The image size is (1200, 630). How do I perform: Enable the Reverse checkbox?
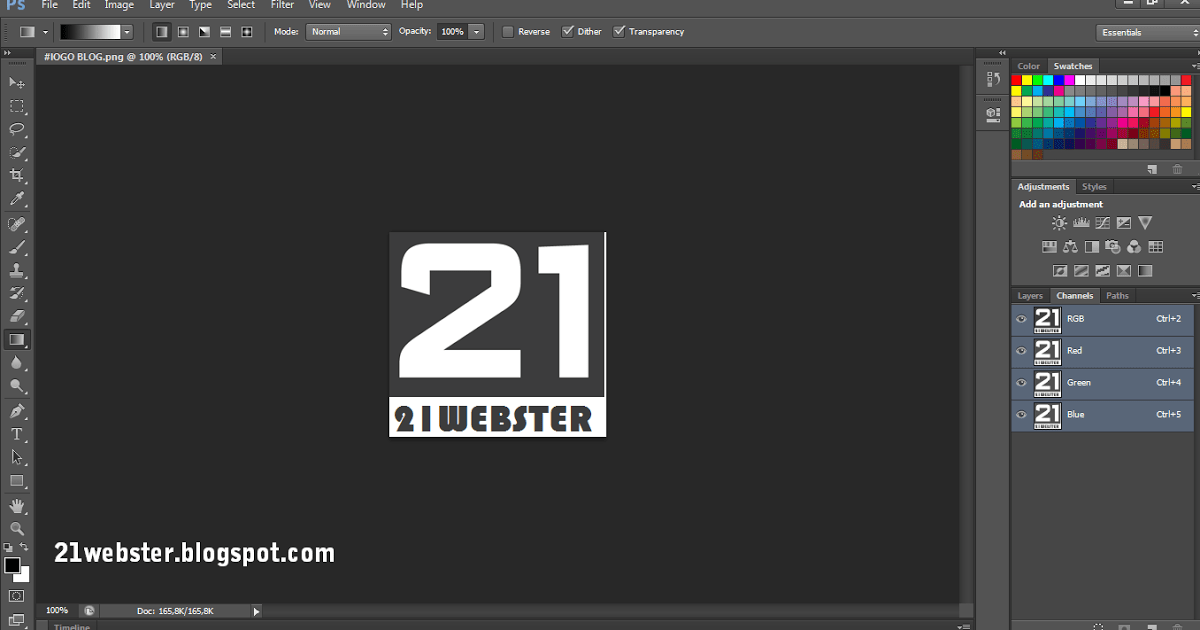pos(508,32)
